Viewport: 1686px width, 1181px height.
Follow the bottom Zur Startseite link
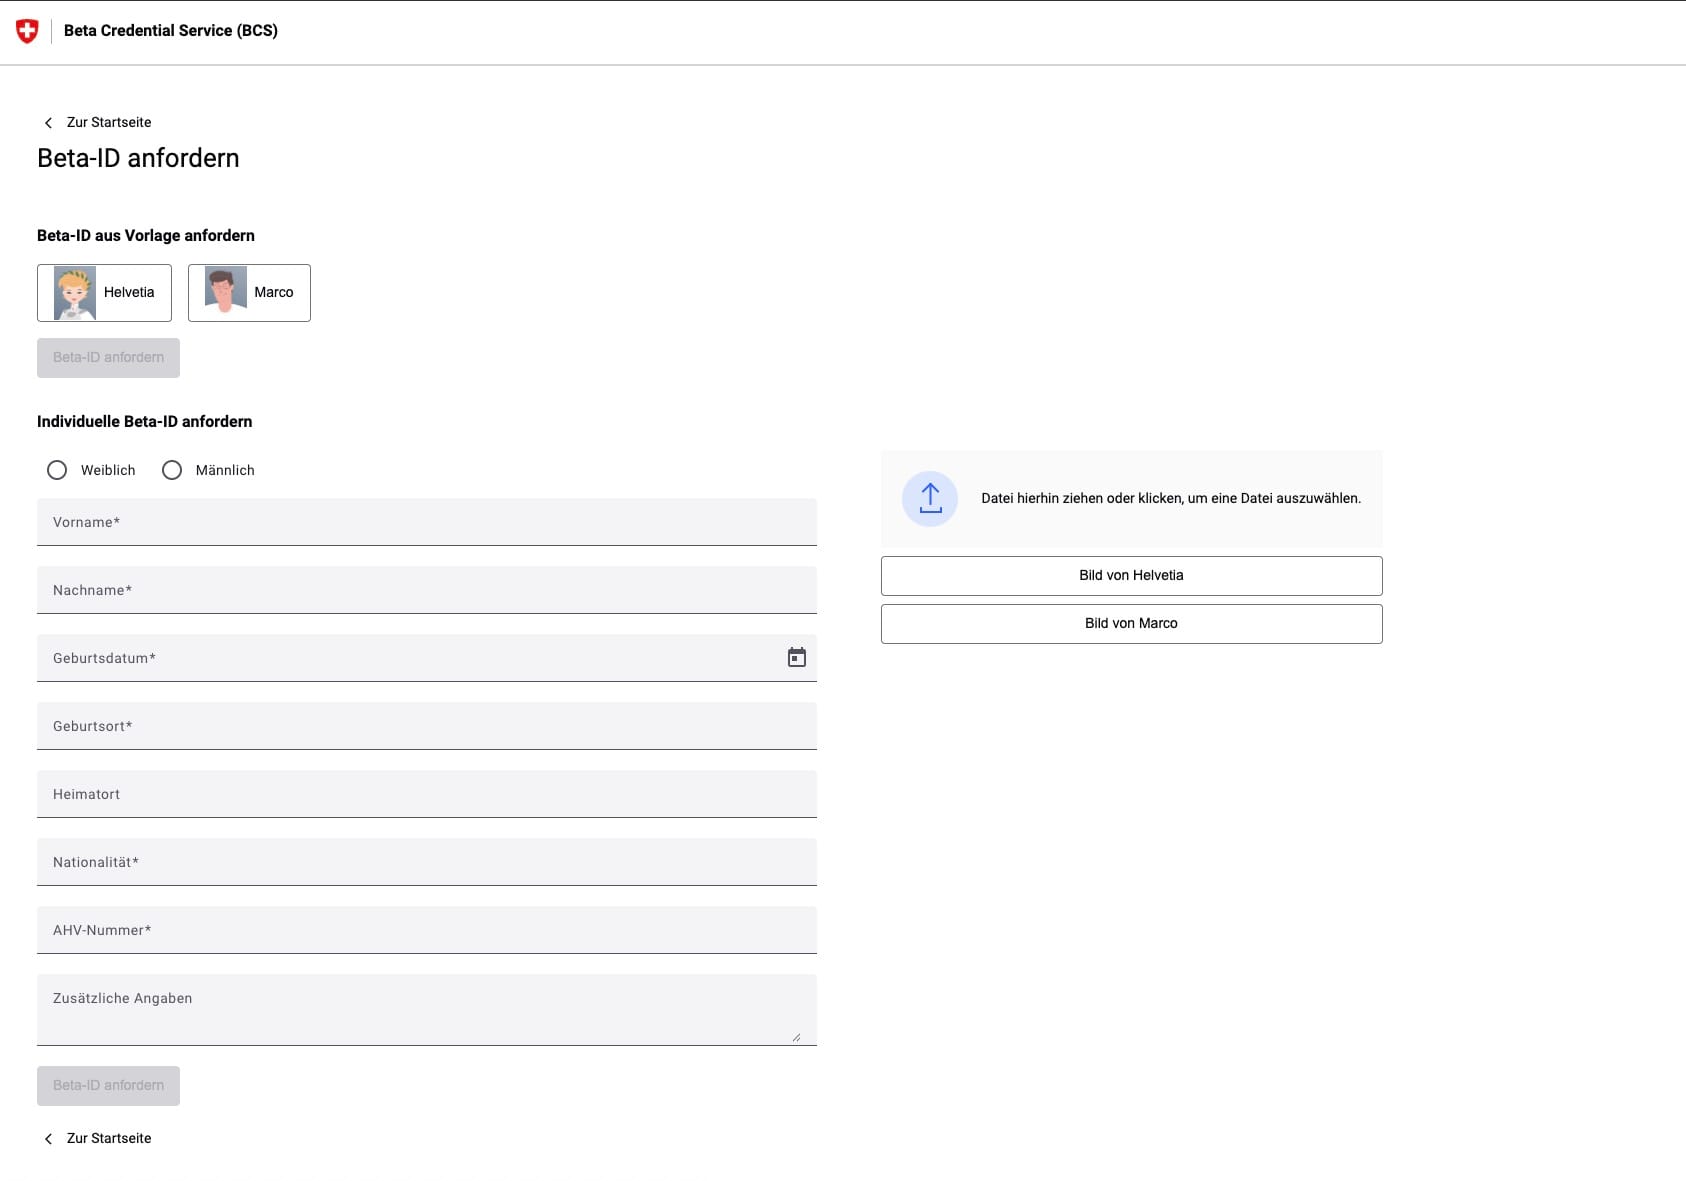pyautogui.click(x=109, y=1138)
